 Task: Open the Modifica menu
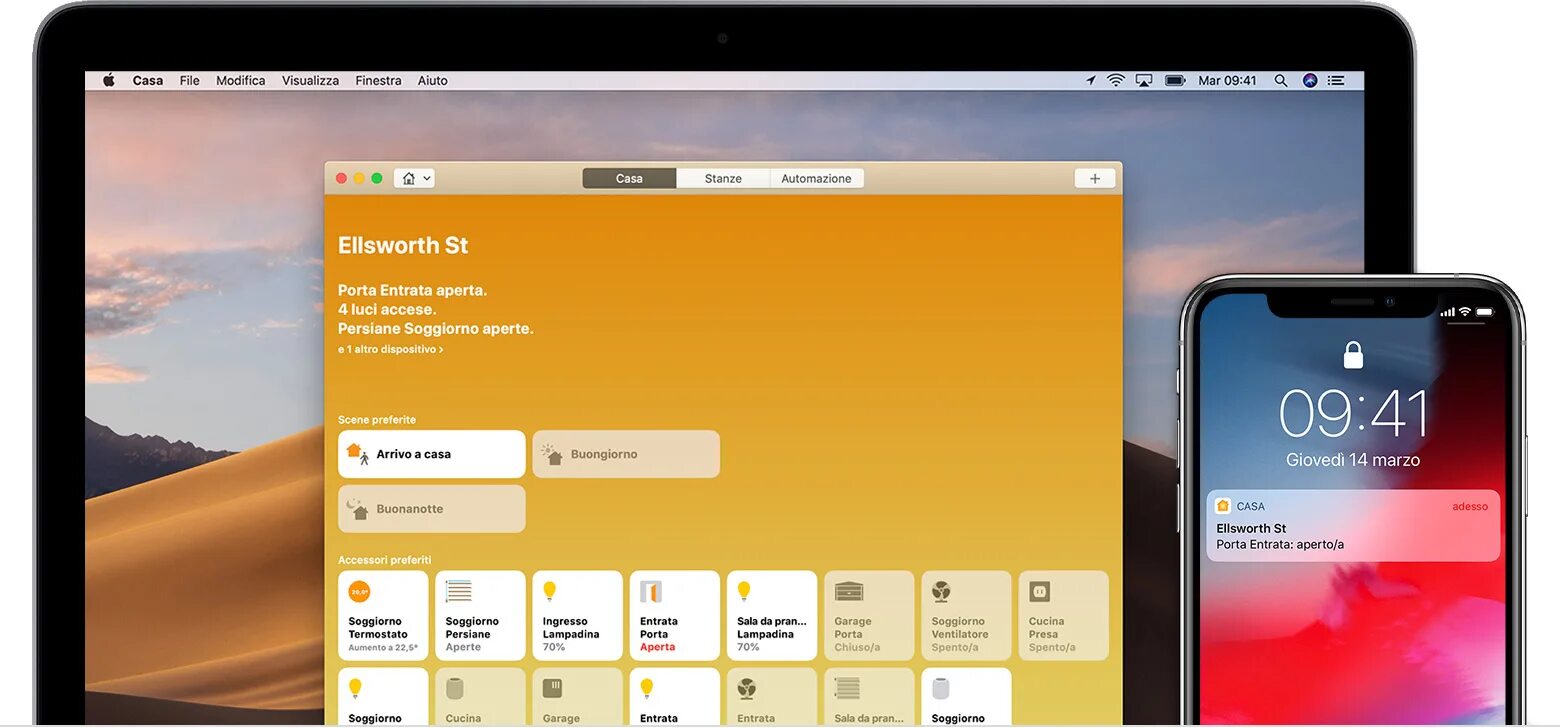[x=241, y=80]
